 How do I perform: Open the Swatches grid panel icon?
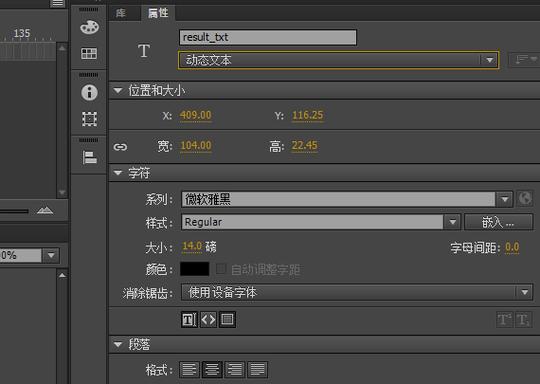tap(89, 53)
